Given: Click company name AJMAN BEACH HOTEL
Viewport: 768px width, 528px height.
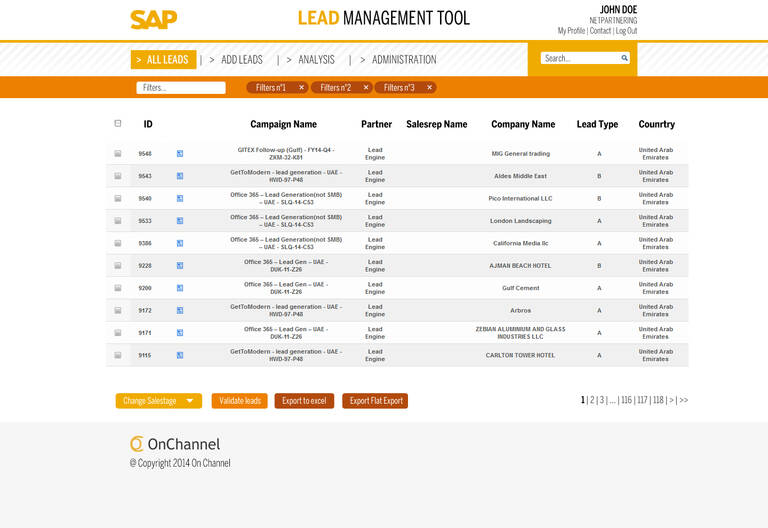Looking at the screenshot, I should (x=520, y=265).
